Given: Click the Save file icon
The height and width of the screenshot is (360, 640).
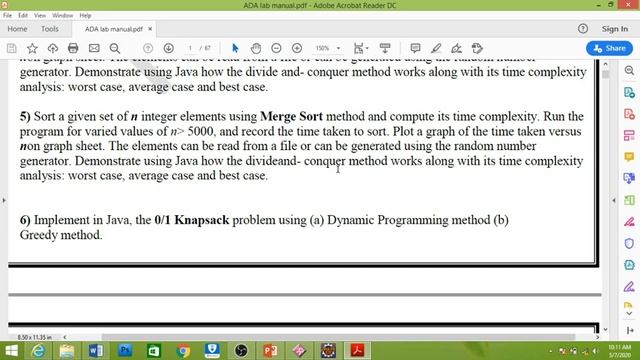Looking at the screenshot, I should [11, 48].
